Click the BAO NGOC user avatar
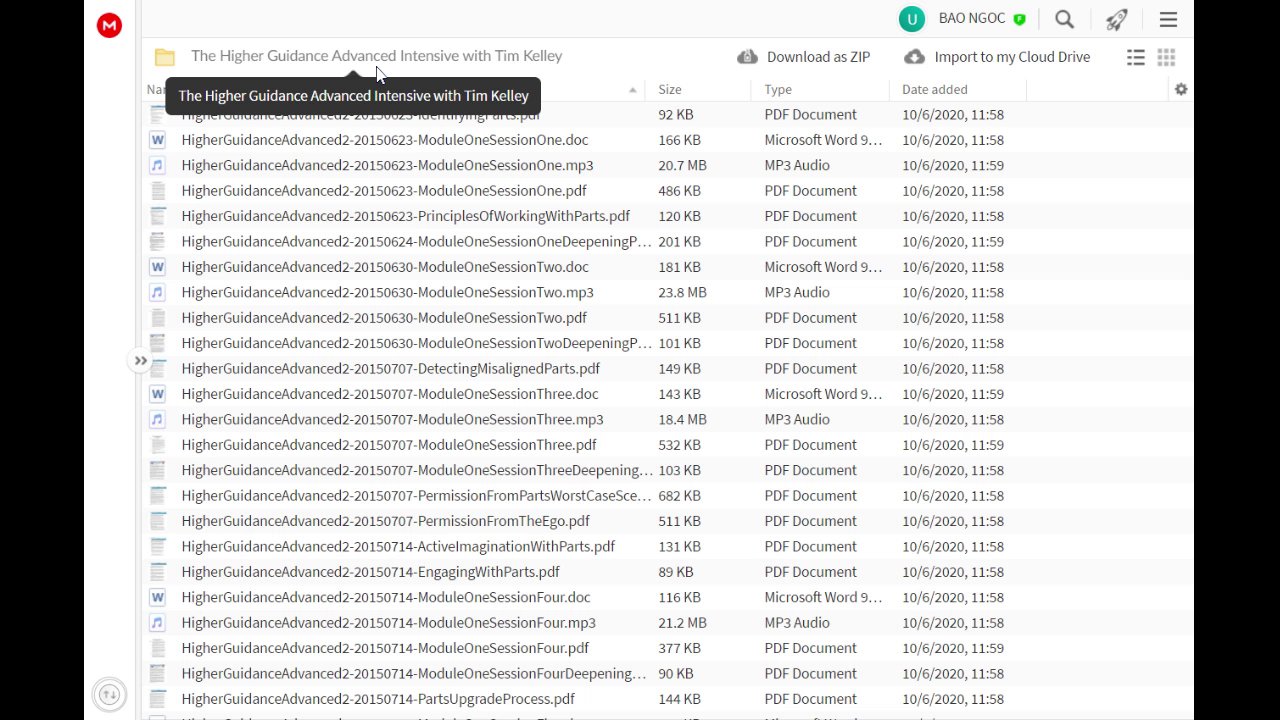 [911, 19]
